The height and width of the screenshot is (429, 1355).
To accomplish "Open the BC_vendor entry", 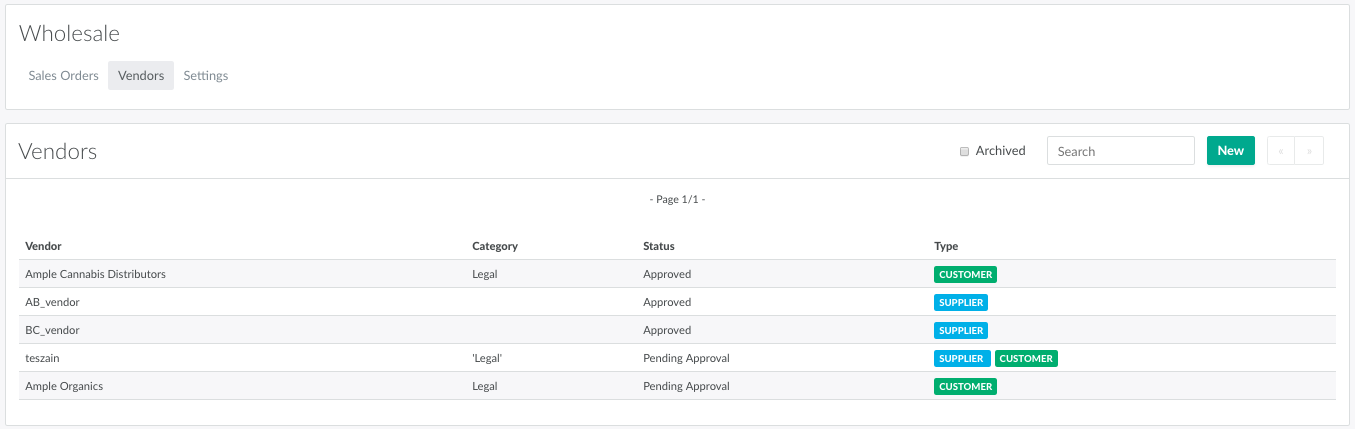I will 52,330.
